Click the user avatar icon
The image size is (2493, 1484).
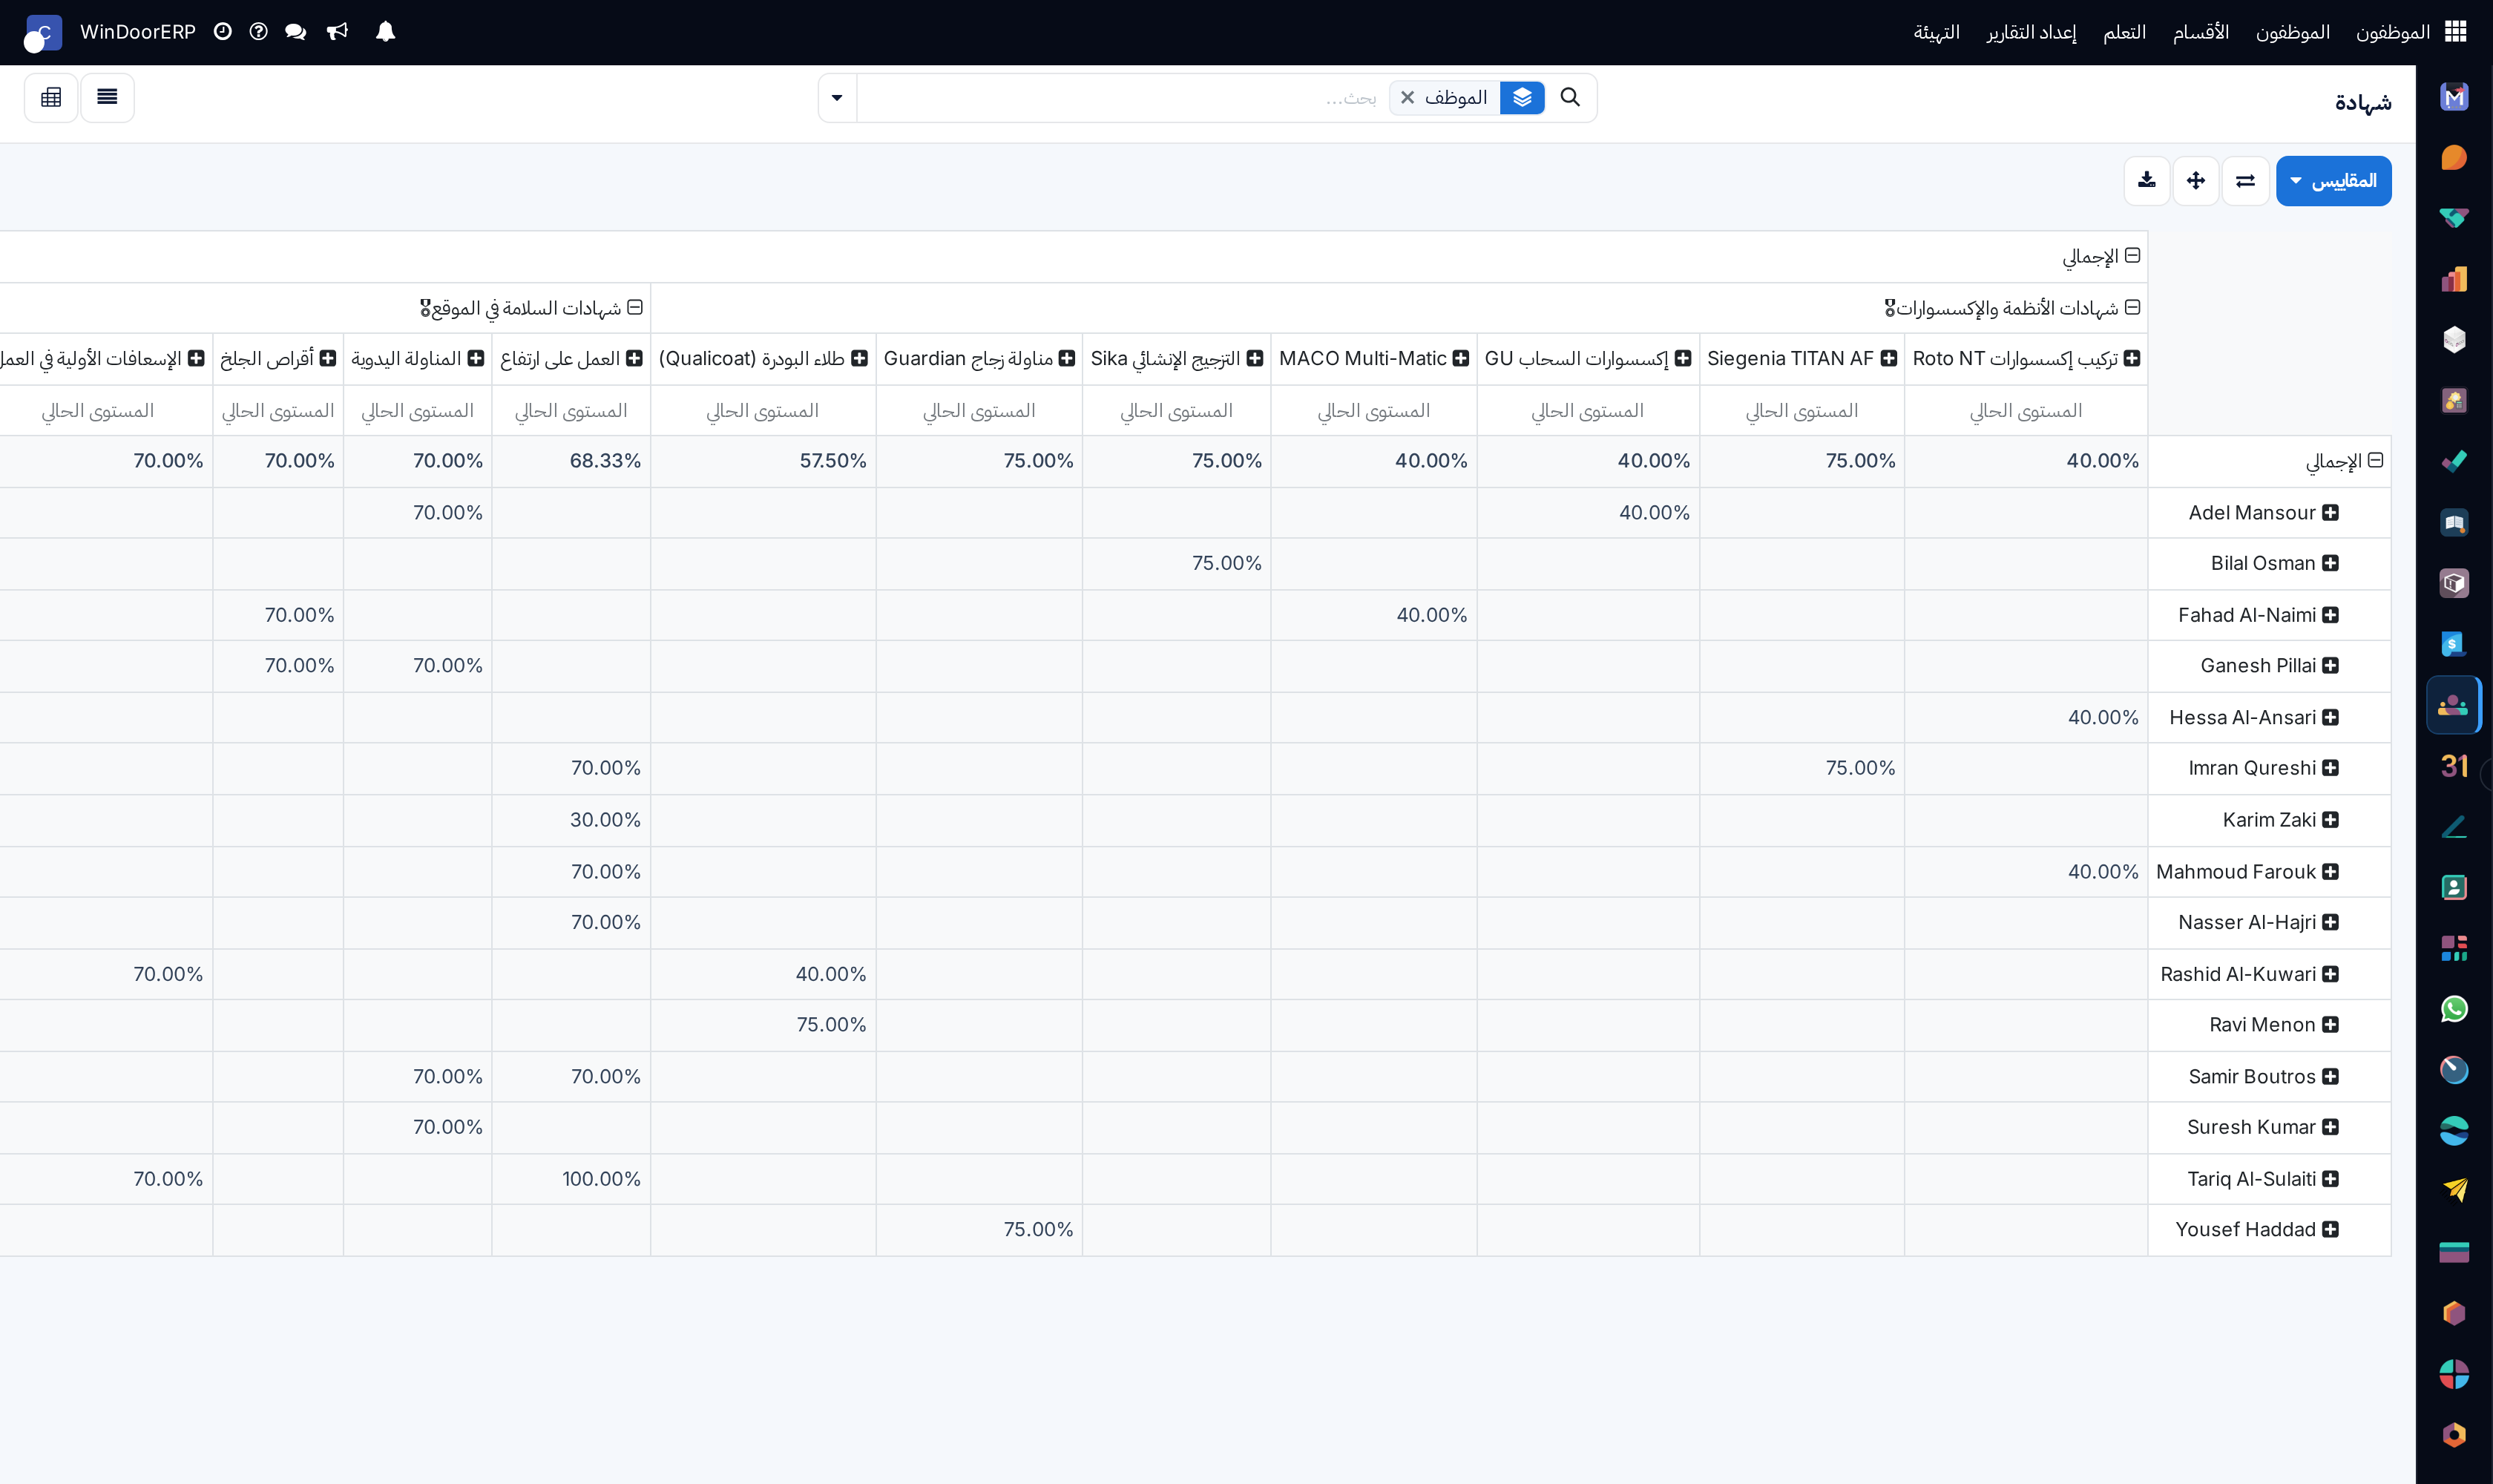click(x=43, y=33)
